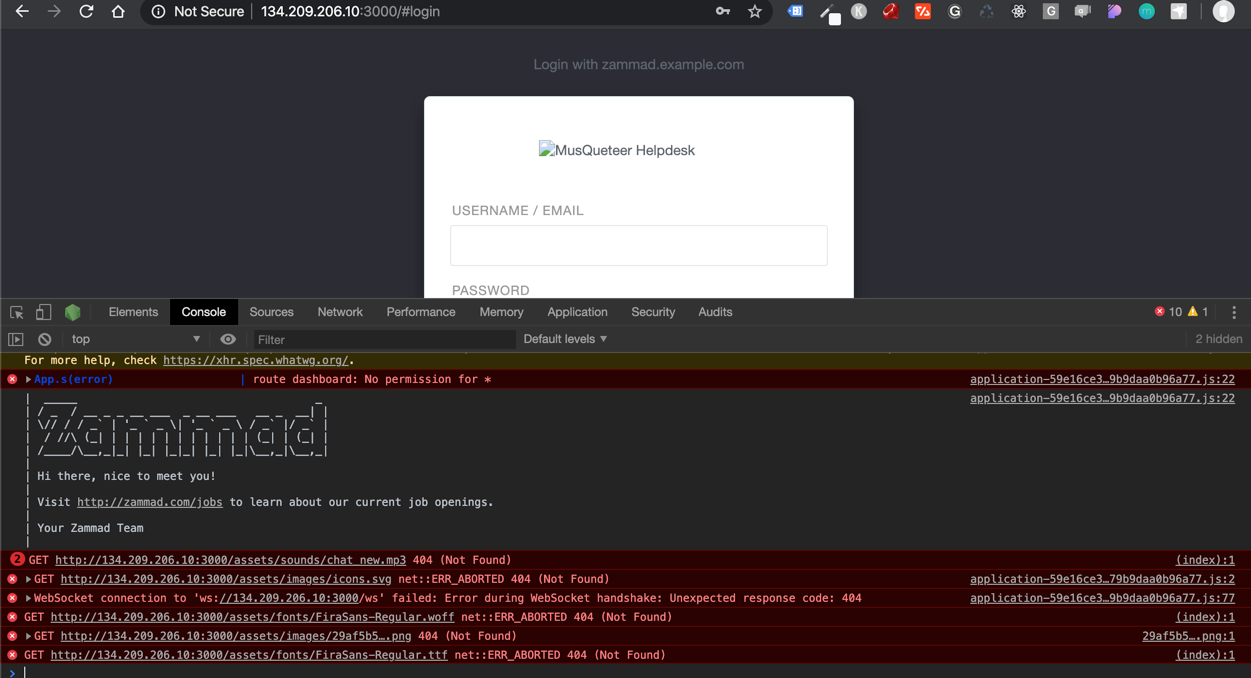Switch to the Elements tab
This screenshot has height=678, width=1251.
point(133,312)
